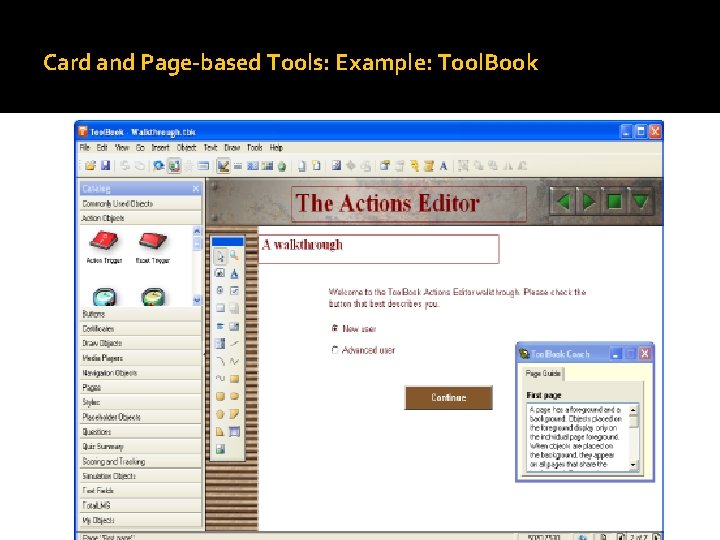Click 'The Actions Editor' title banner
Image resolution: width=720 pixels, height=540 pixels.
409,203
